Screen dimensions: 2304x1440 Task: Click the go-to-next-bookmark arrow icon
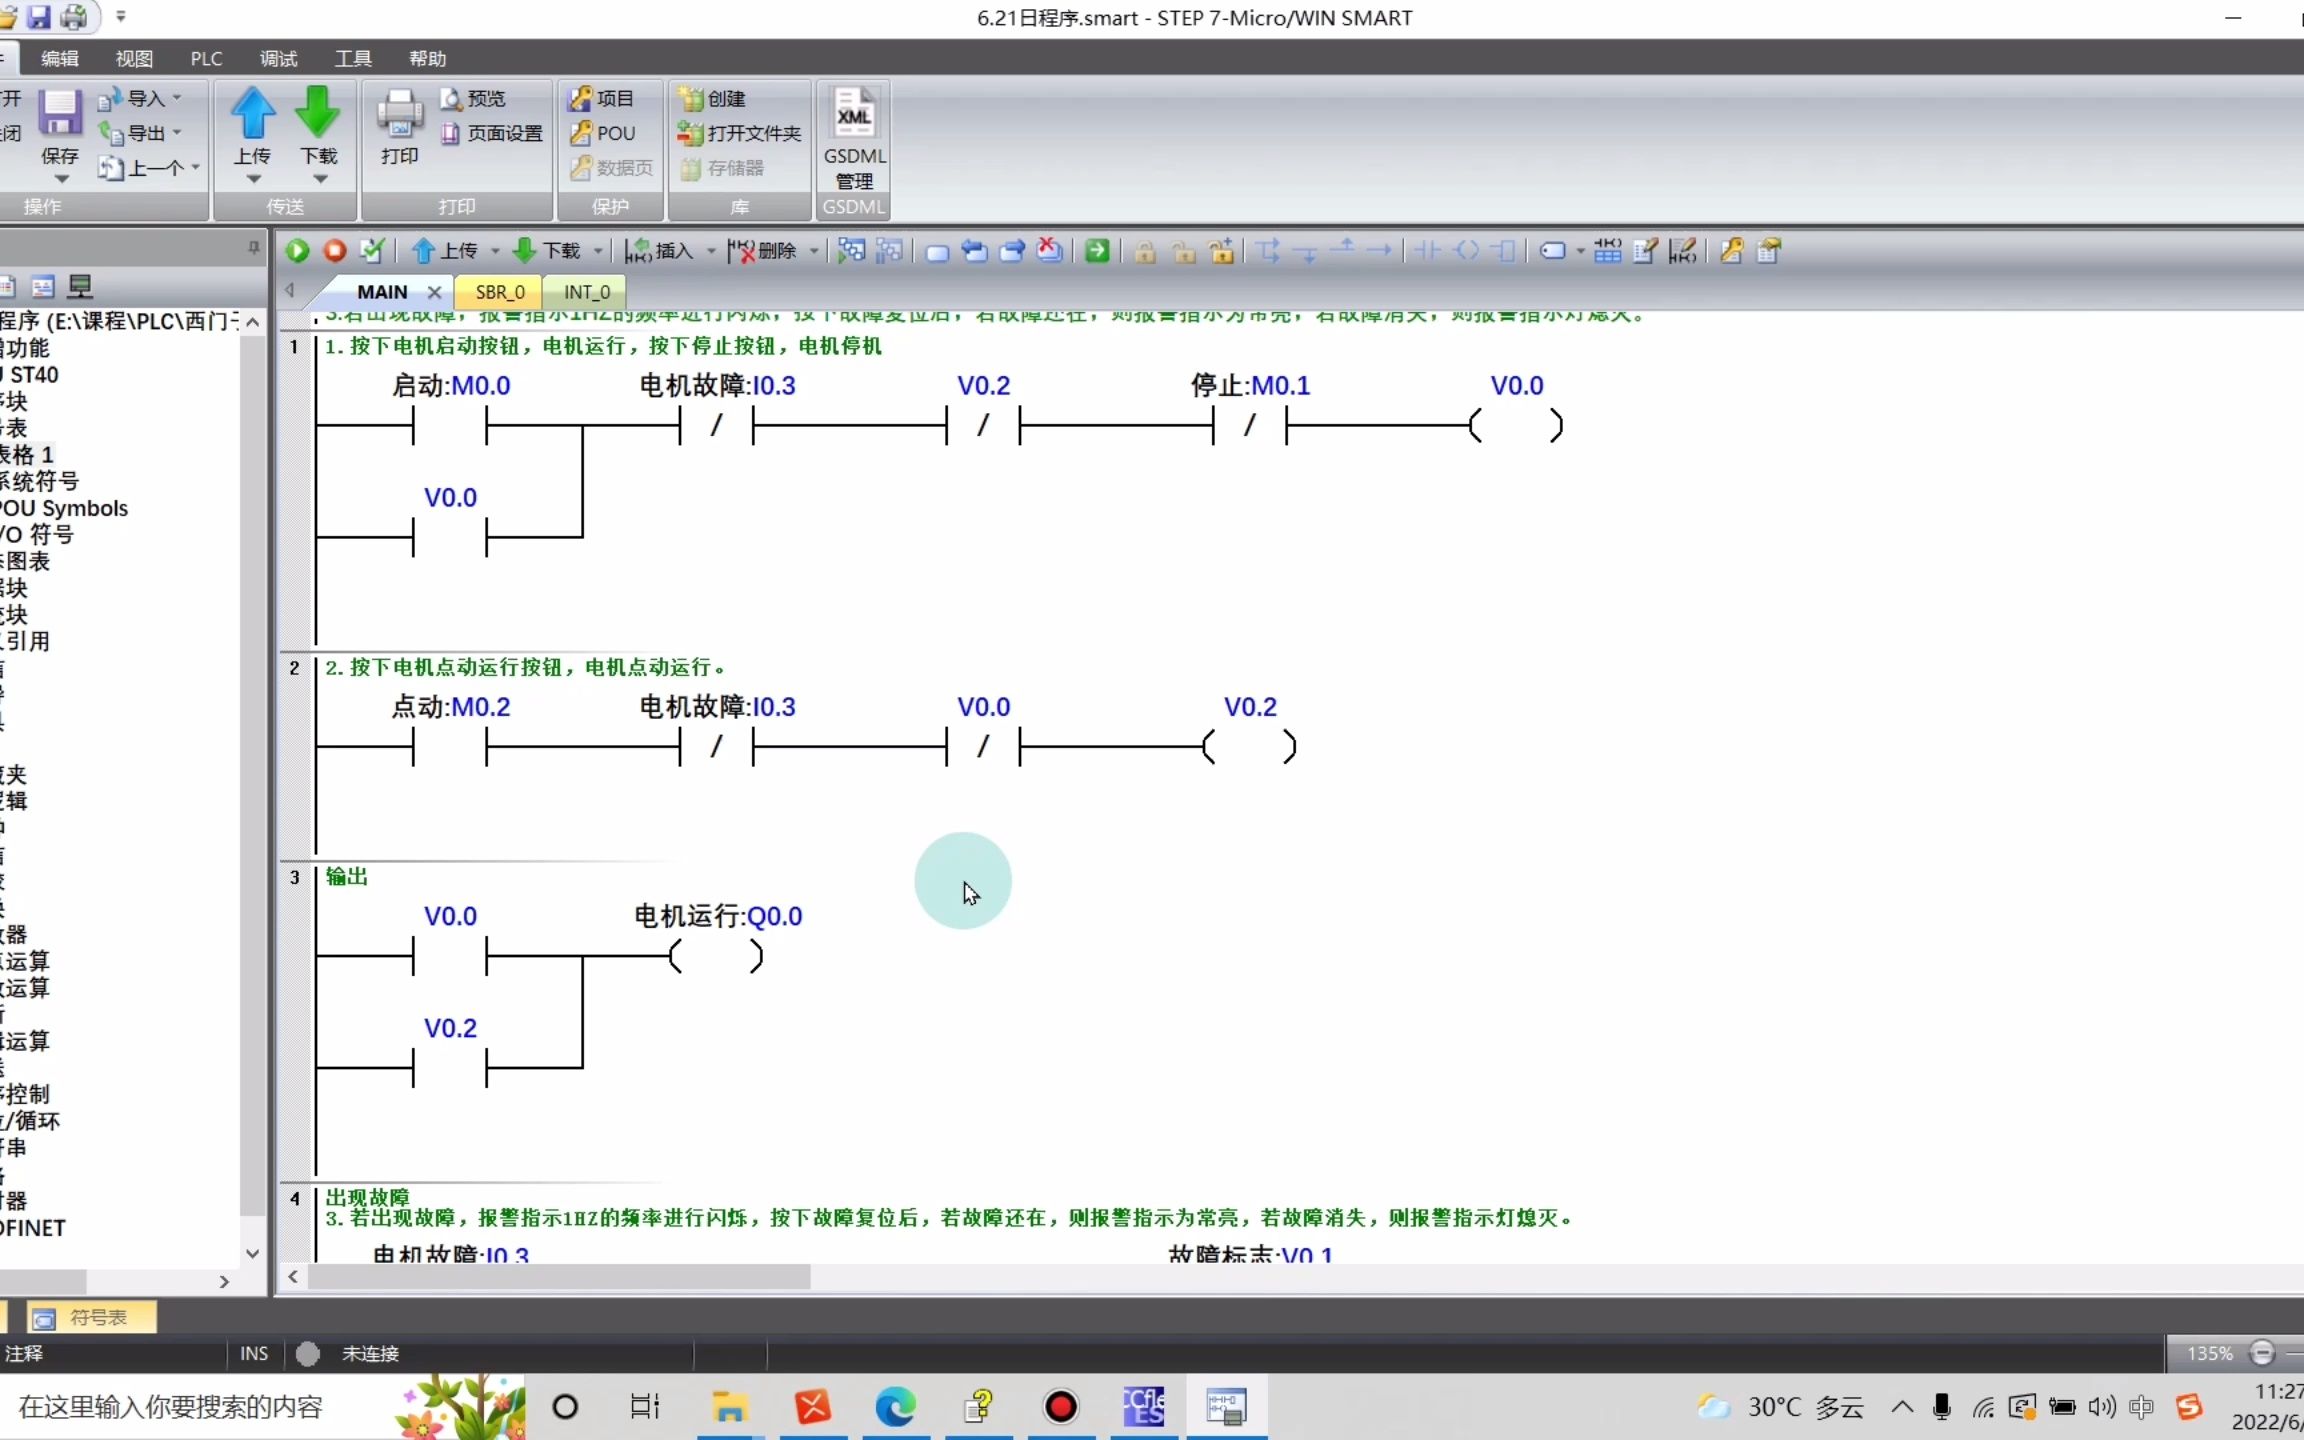click(1012, 251)
